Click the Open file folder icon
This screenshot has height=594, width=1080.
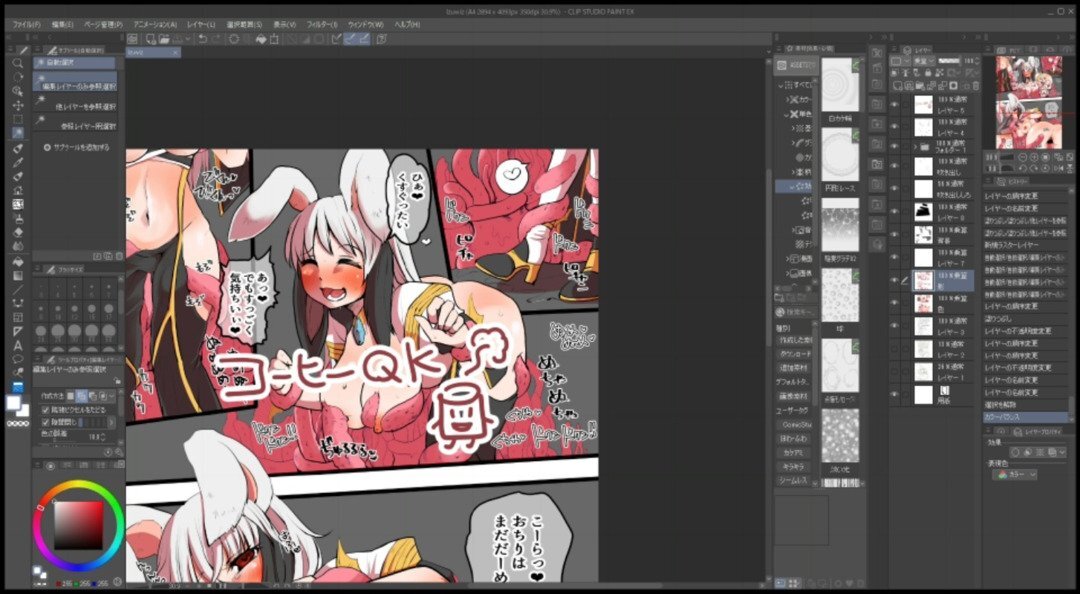click(163, 39)
